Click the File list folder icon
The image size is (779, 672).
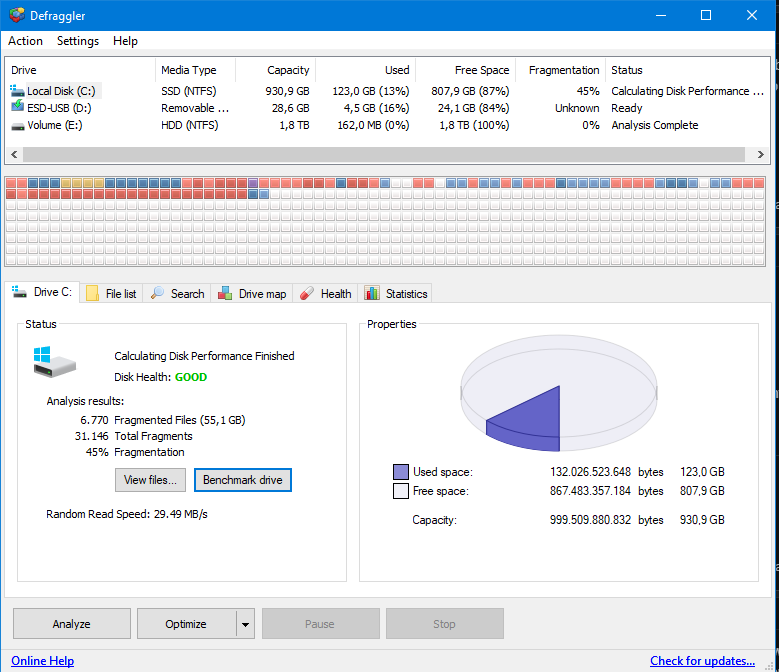click(92, 293)
